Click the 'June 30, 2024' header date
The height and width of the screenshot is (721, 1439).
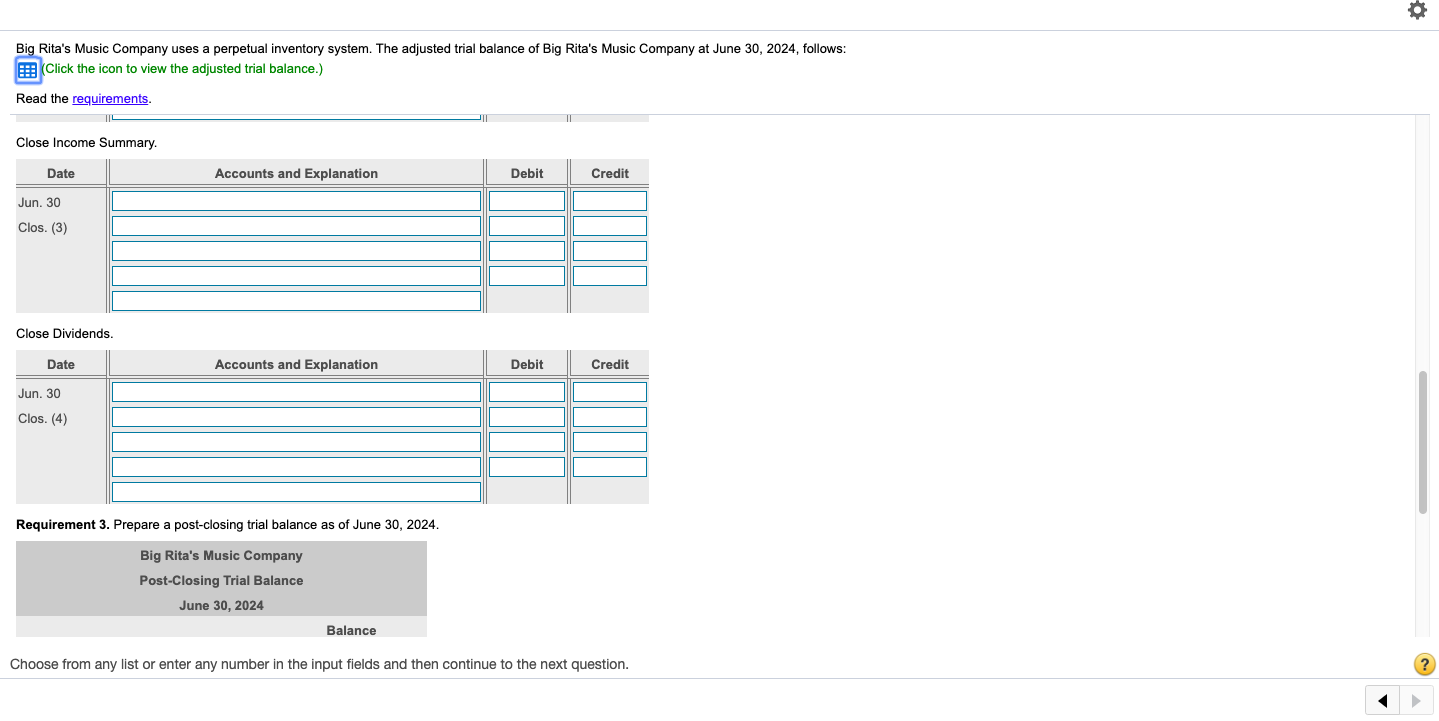click(221, 606)
